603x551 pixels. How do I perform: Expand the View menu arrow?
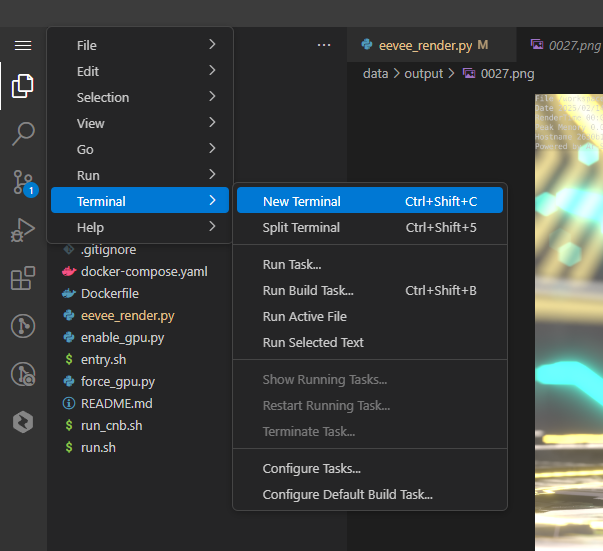[212, 123]
